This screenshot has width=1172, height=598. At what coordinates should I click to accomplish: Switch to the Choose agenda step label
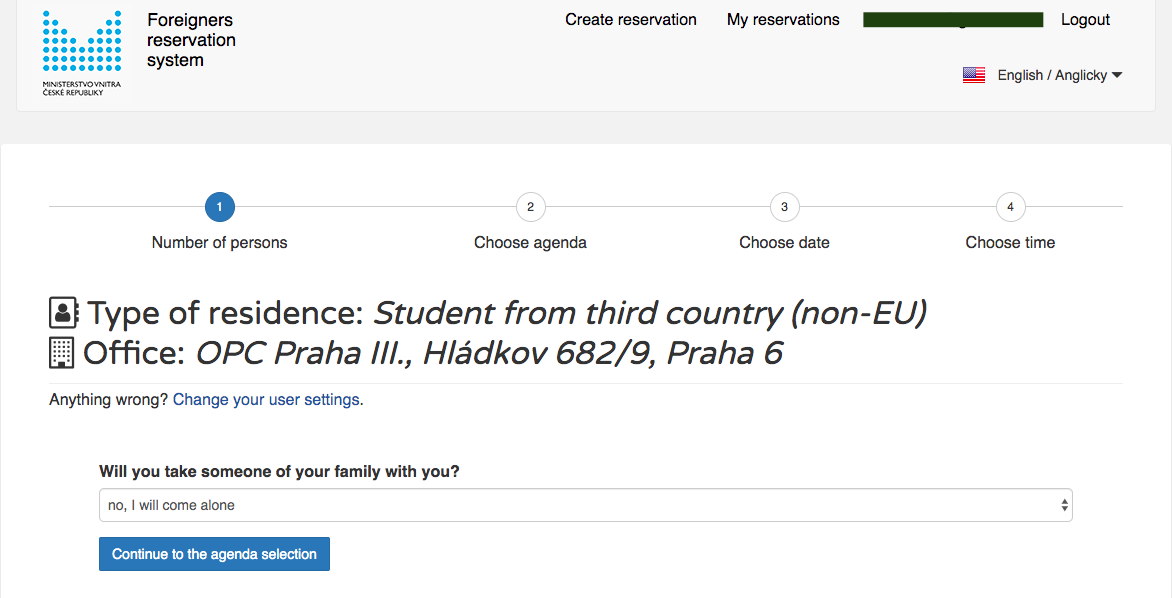click(x=530, y=242)
